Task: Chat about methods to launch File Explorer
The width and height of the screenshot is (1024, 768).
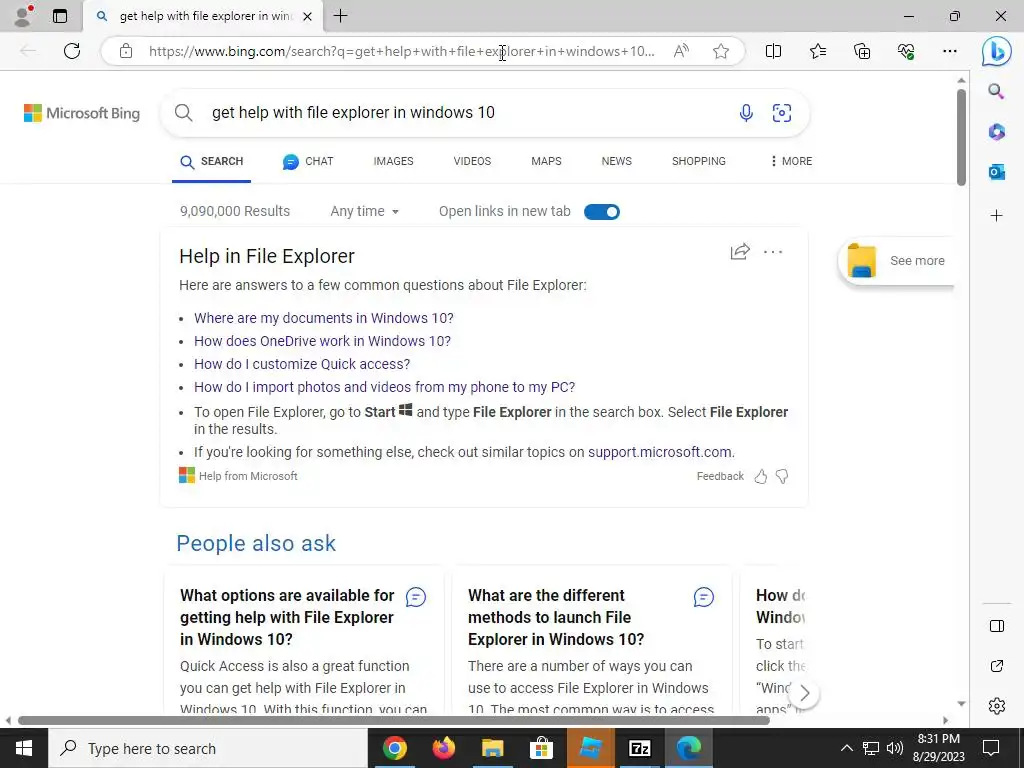Action: [x=704, y=597]
